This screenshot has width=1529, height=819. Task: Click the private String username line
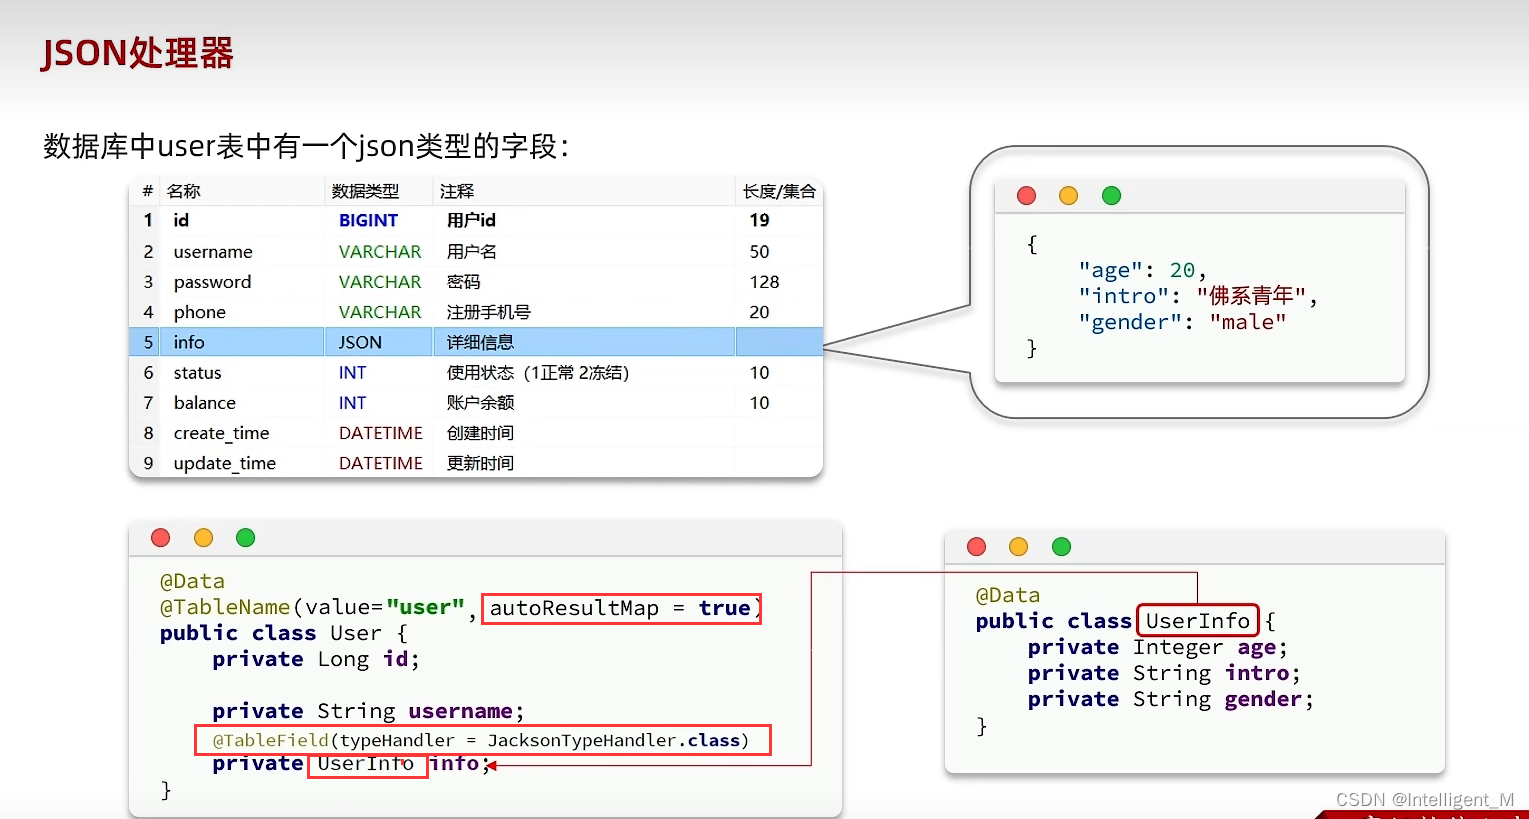point(368,711)
